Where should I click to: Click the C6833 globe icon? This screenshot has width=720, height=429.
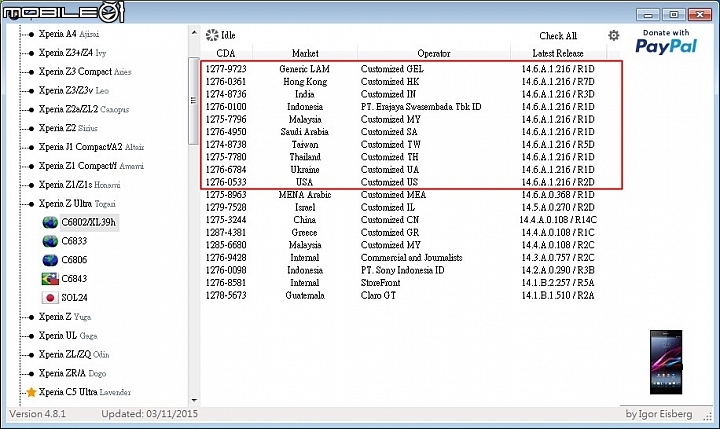pyautogui.click(x=50, y=241)
